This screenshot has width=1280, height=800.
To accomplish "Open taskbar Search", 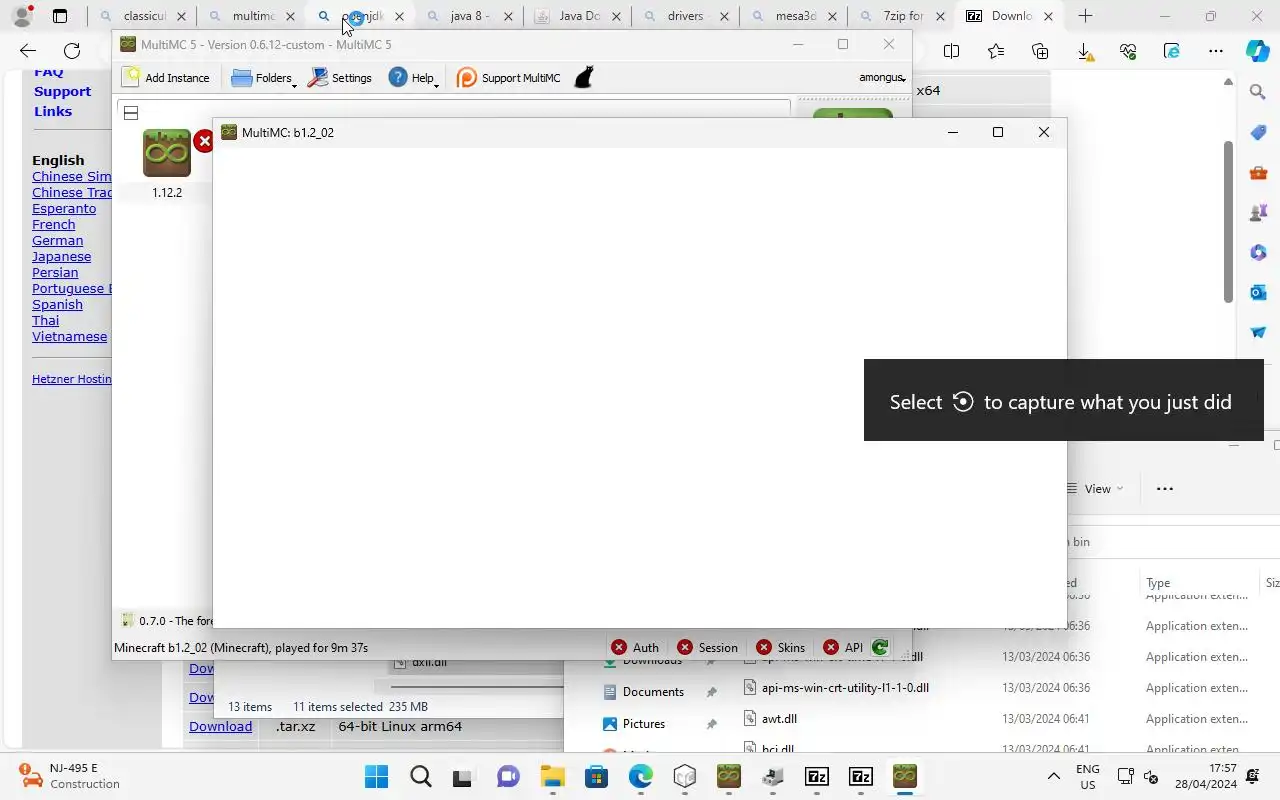I will [x=421, y=777].
